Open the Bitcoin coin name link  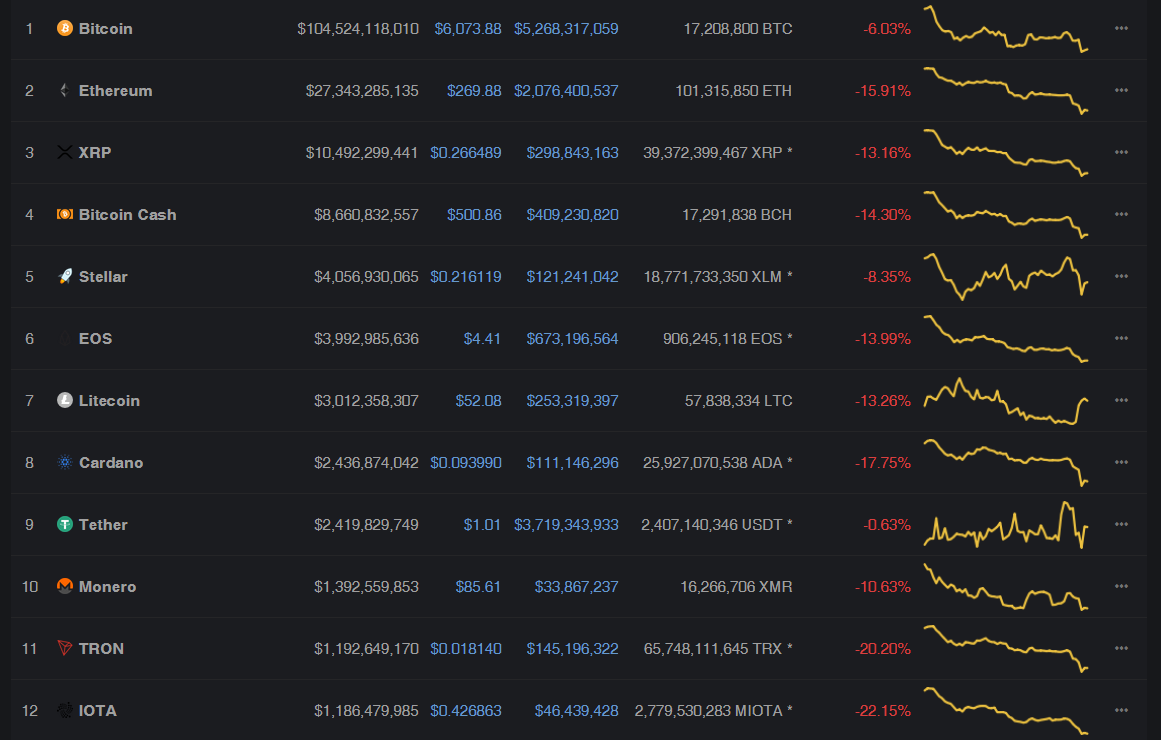click(106, 28)
